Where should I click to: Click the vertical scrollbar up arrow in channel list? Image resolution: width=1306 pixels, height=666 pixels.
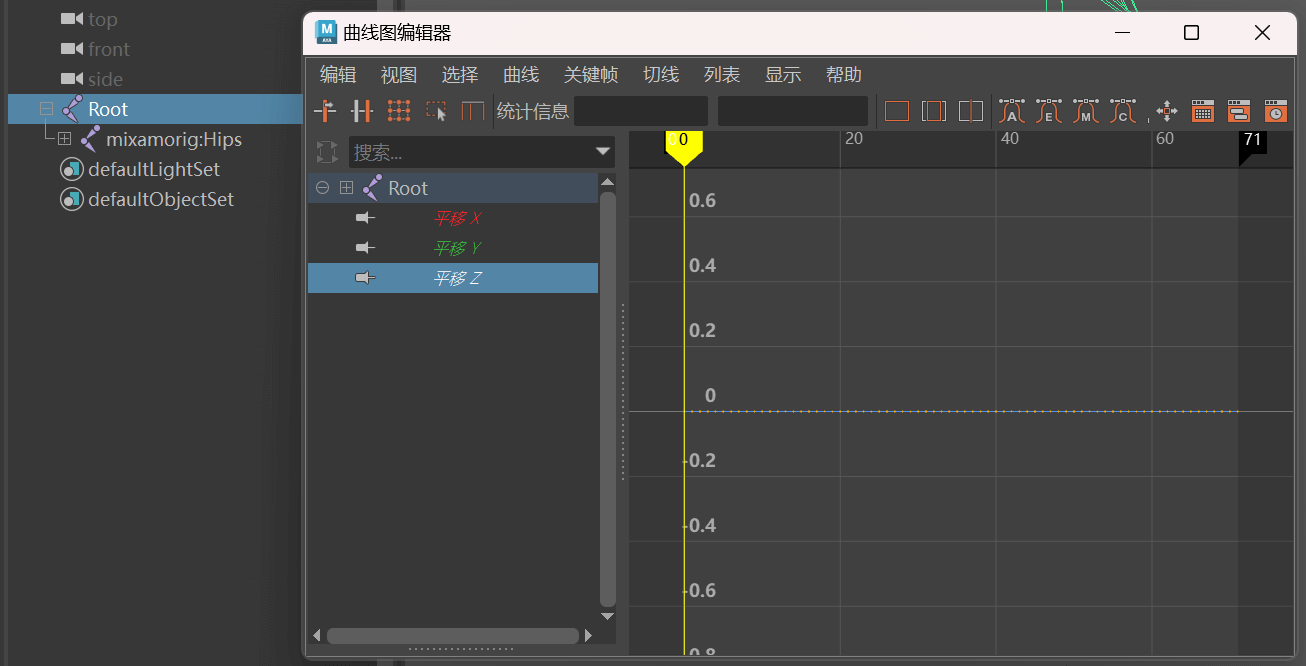pyautogui.click(x=607, y=182)
